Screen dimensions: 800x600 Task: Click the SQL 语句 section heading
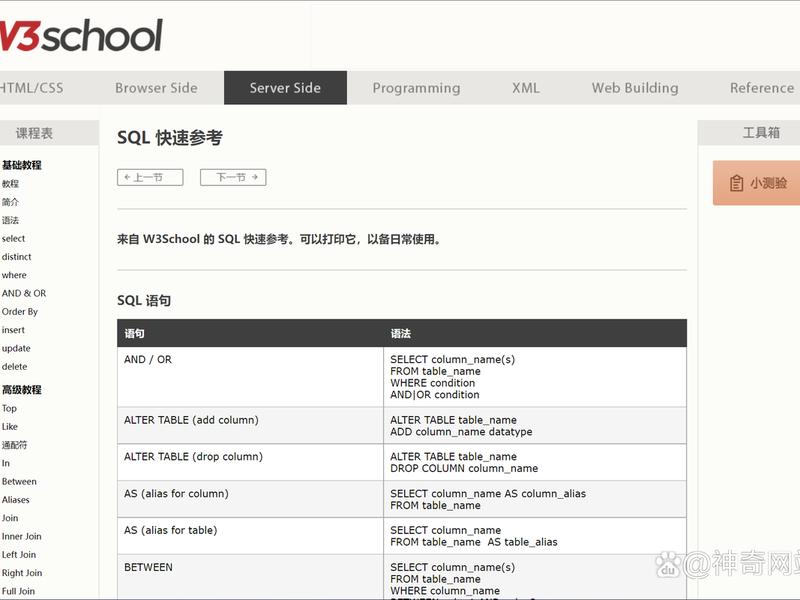point(144,301)
